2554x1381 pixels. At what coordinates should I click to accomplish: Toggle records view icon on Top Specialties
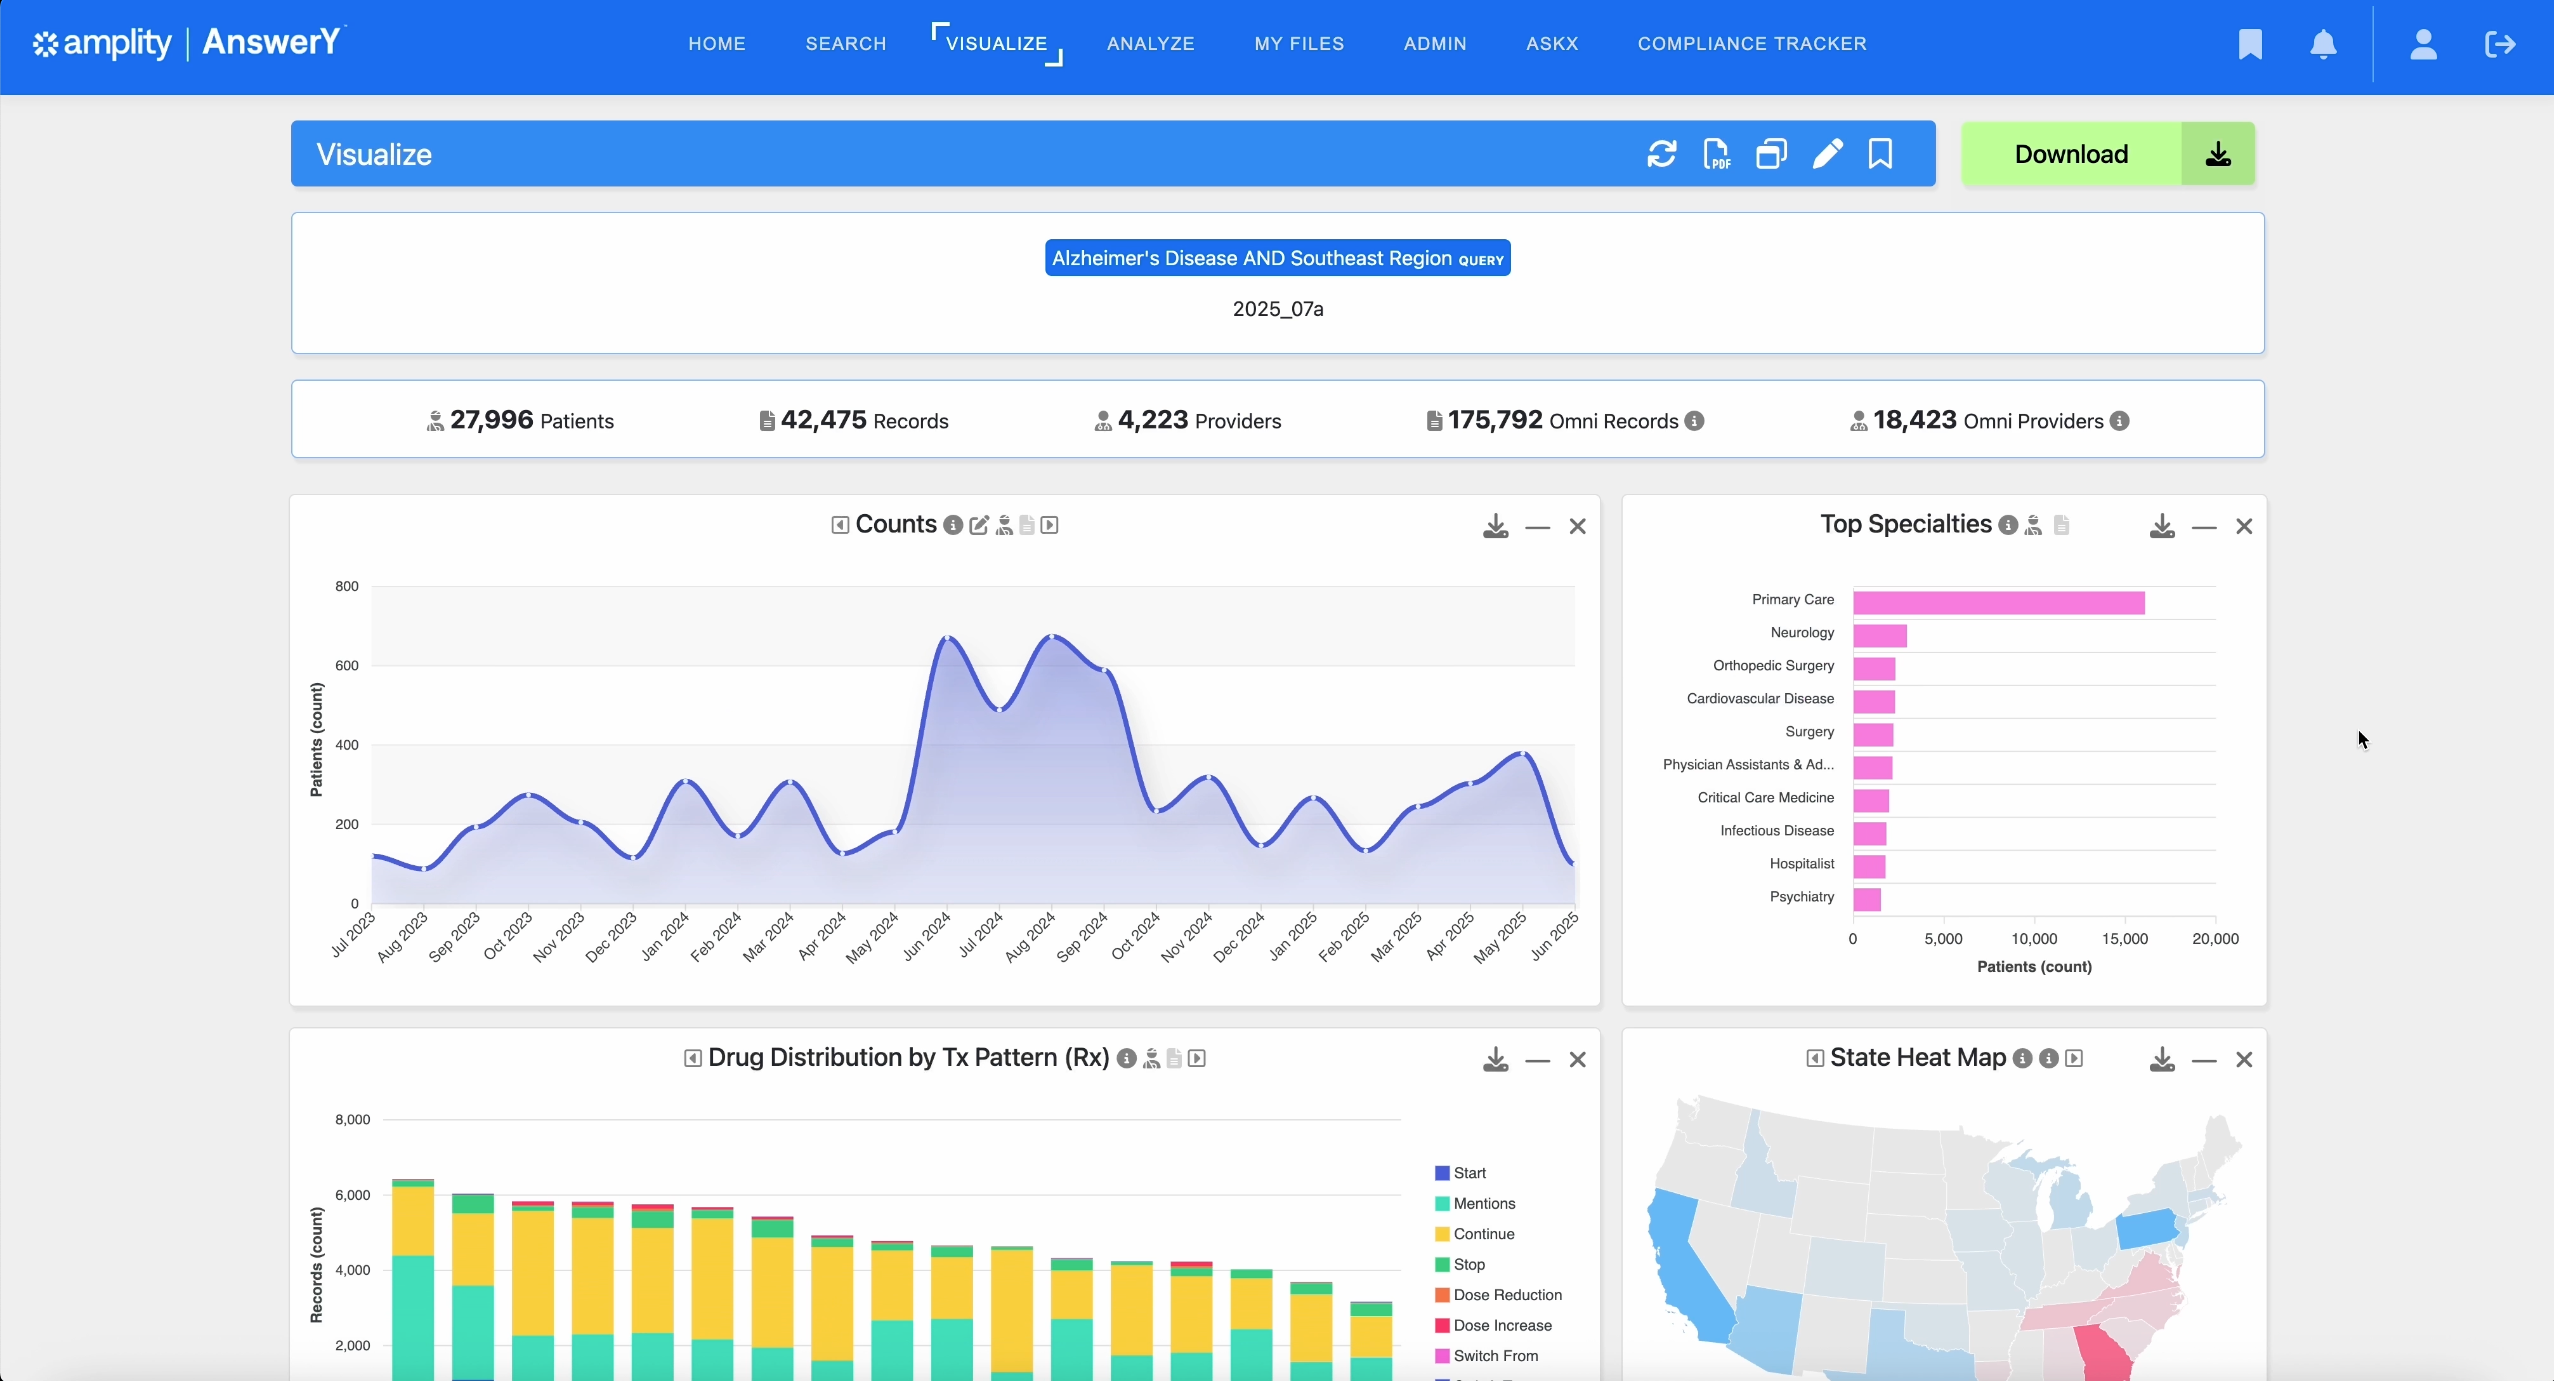2061,525
